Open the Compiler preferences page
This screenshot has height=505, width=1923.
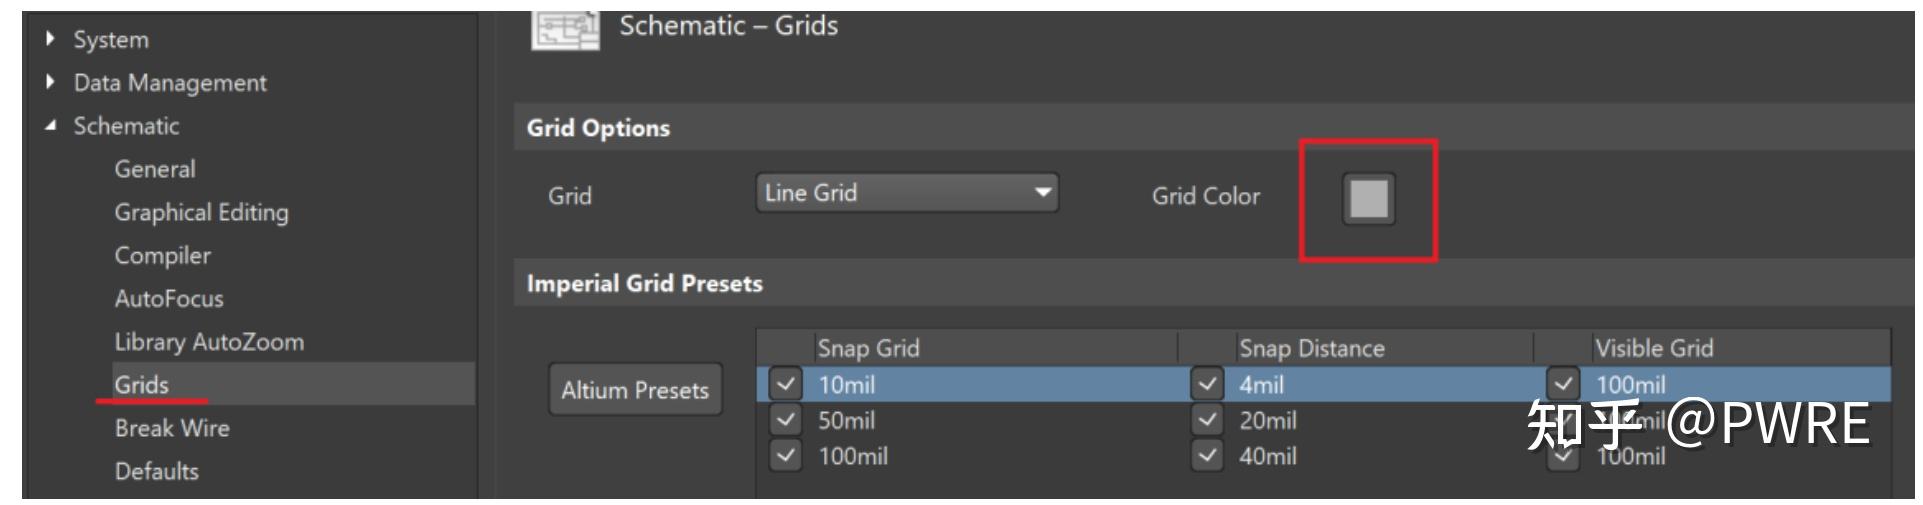pos(162,256)
